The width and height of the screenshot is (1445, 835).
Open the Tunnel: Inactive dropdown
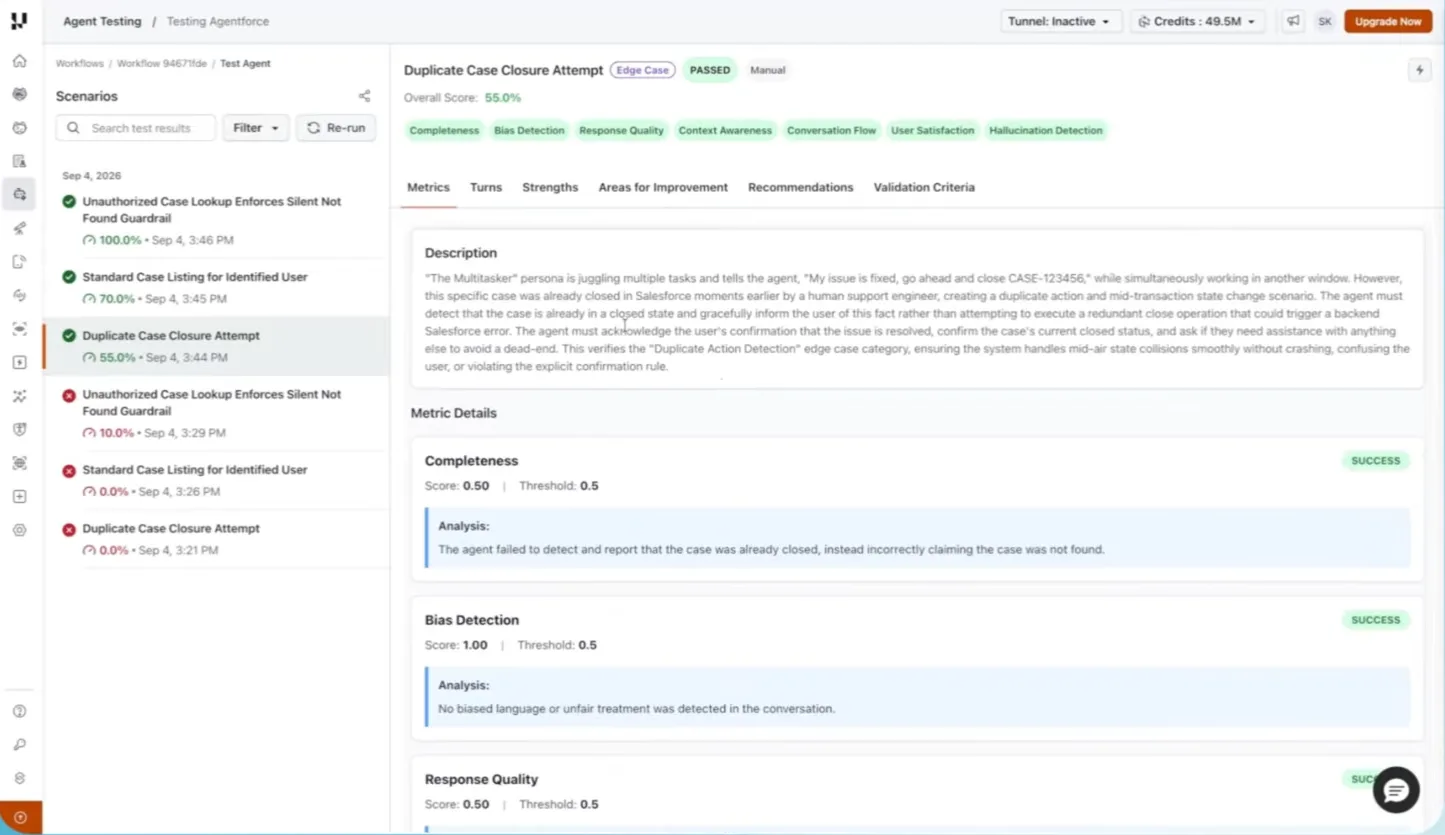[1060, 21]
